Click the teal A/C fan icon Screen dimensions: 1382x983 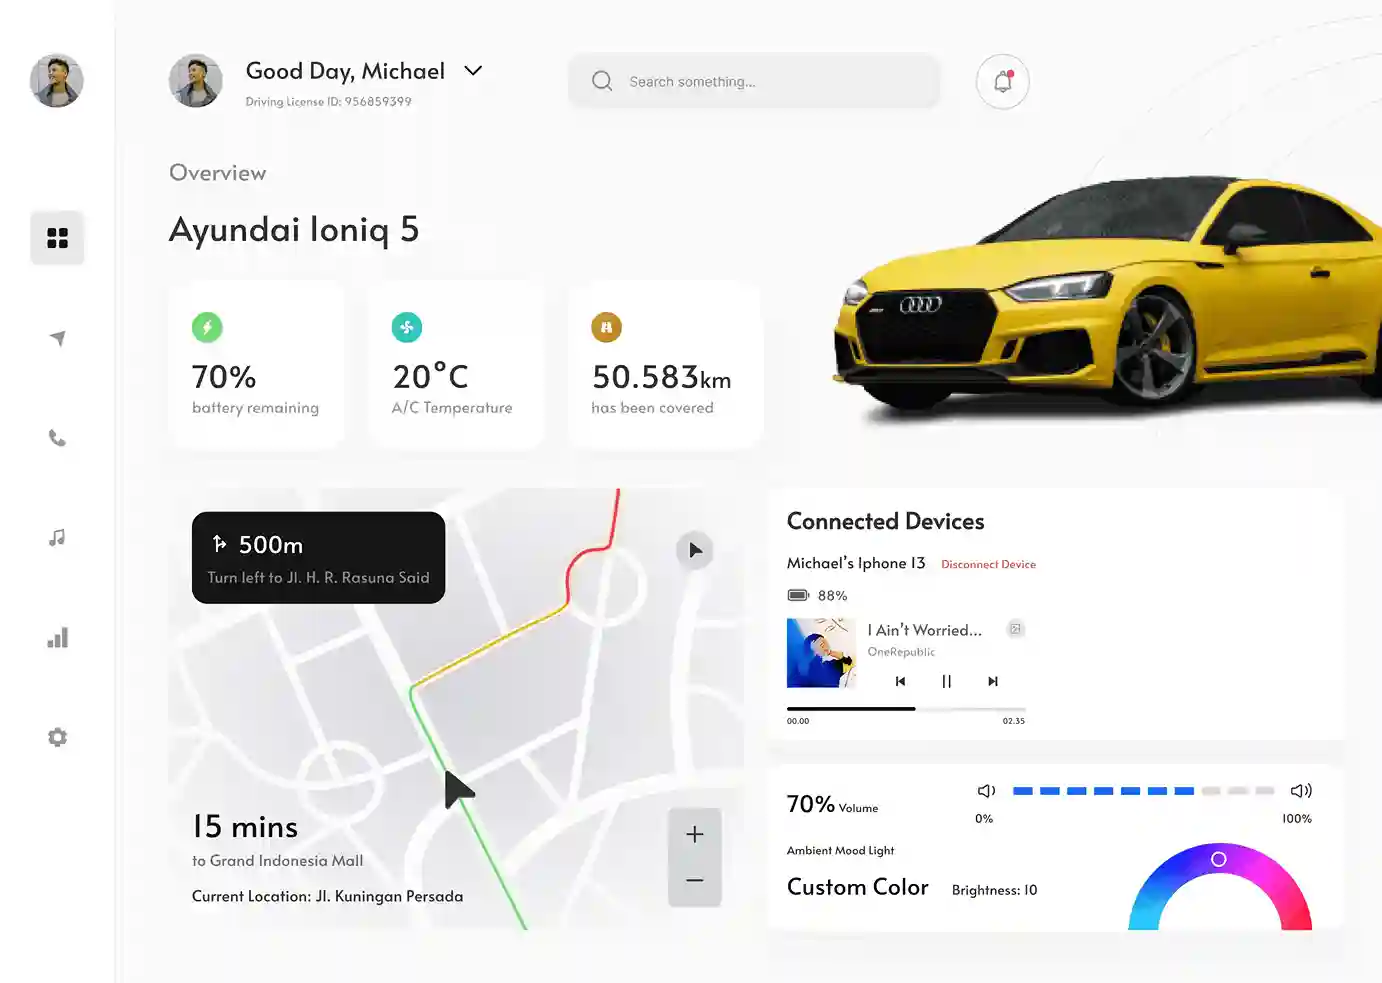point(407,327)
